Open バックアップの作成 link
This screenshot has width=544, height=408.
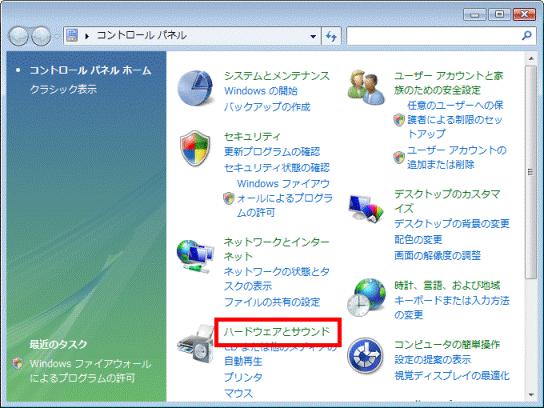coord(267,107)
